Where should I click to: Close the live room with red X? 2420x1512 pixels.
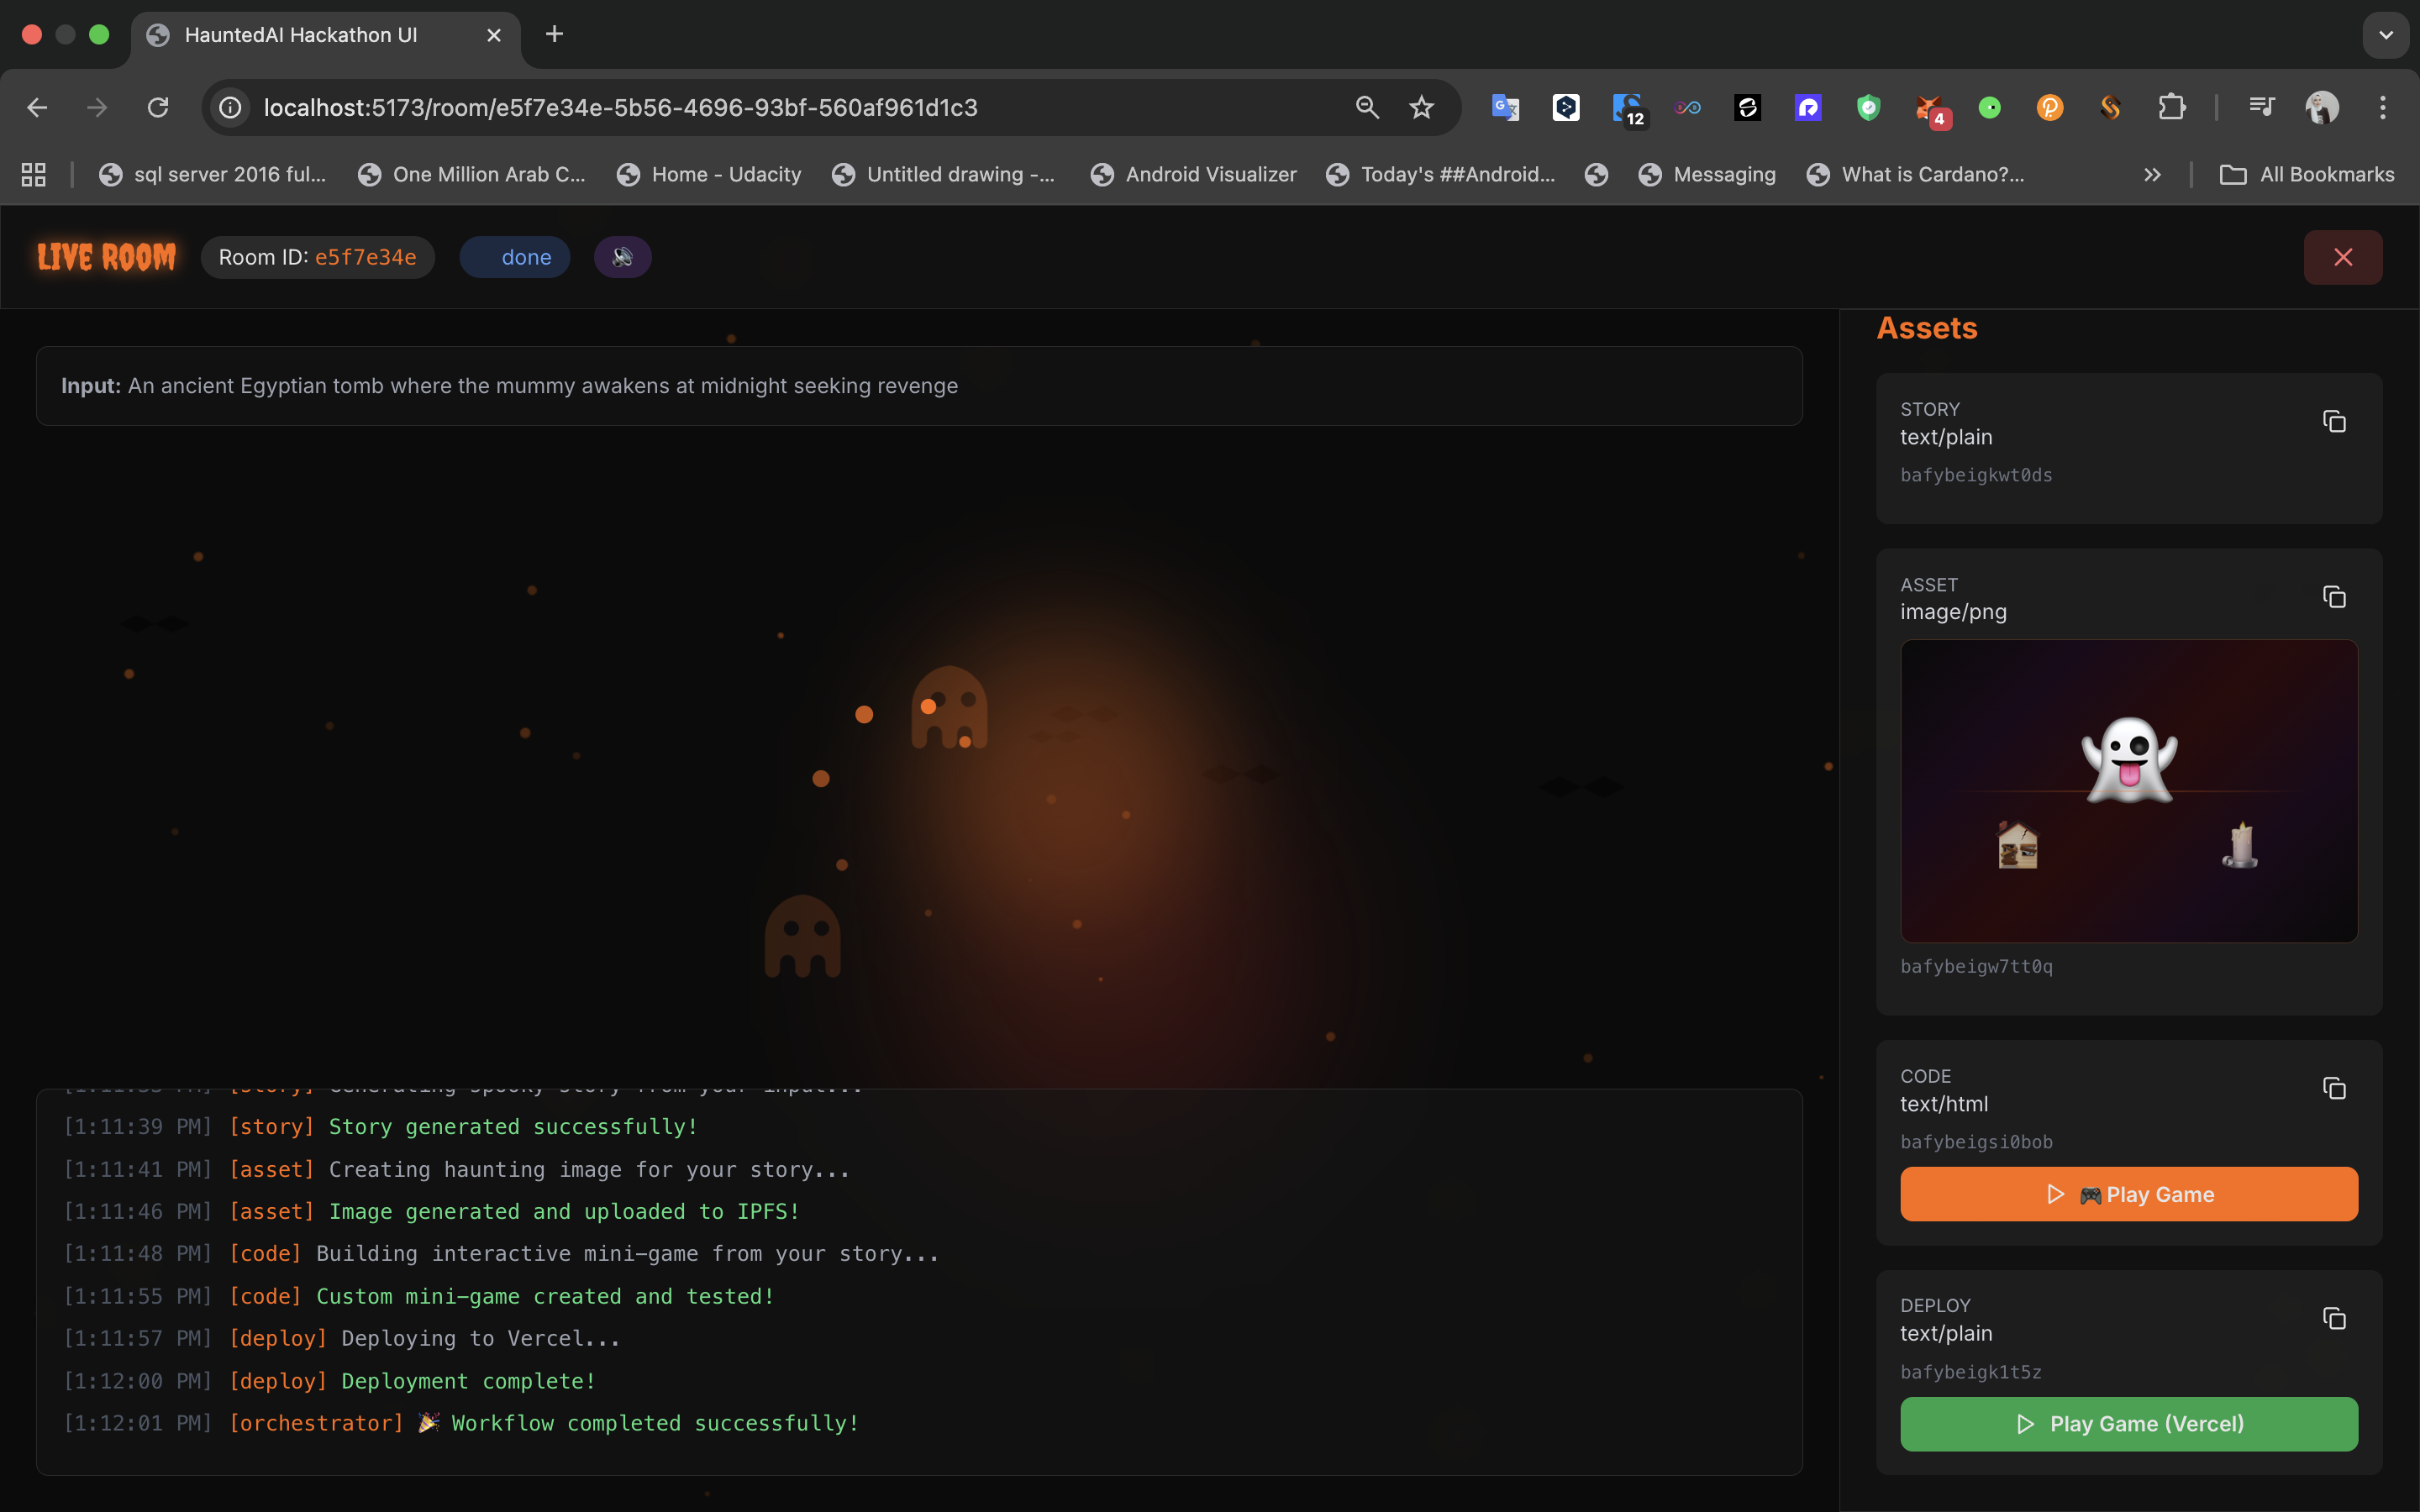pos(2342,257)
